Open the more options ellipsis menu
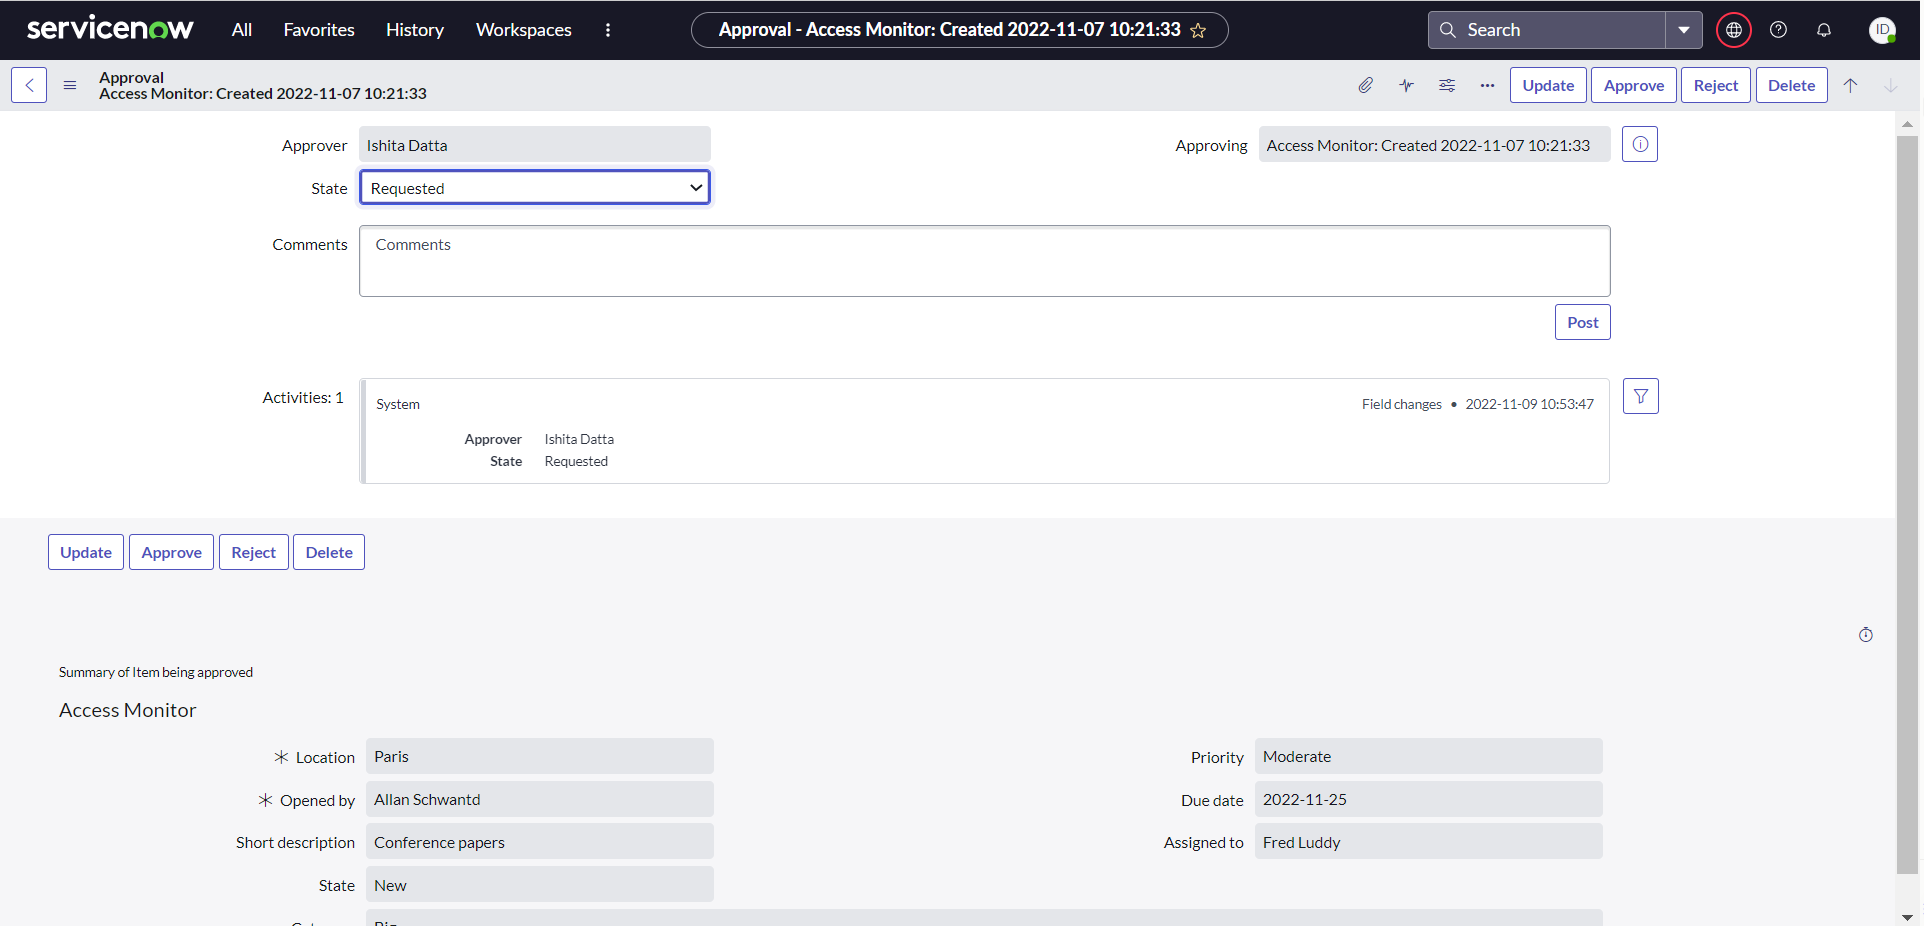 click(1487, 85)
